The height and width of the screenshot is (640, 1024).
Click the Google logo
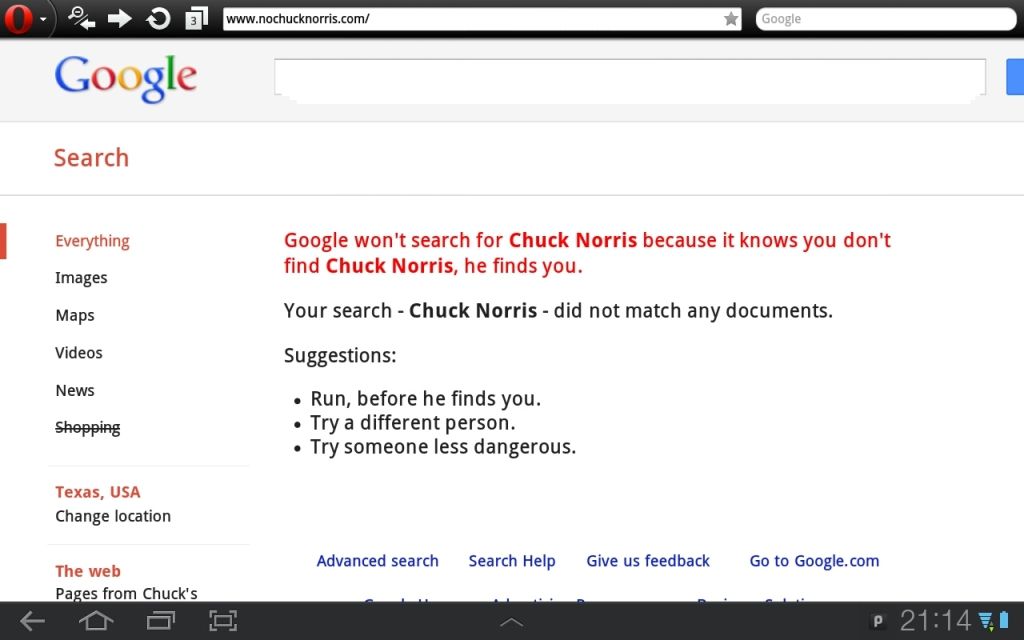(126, 78)
